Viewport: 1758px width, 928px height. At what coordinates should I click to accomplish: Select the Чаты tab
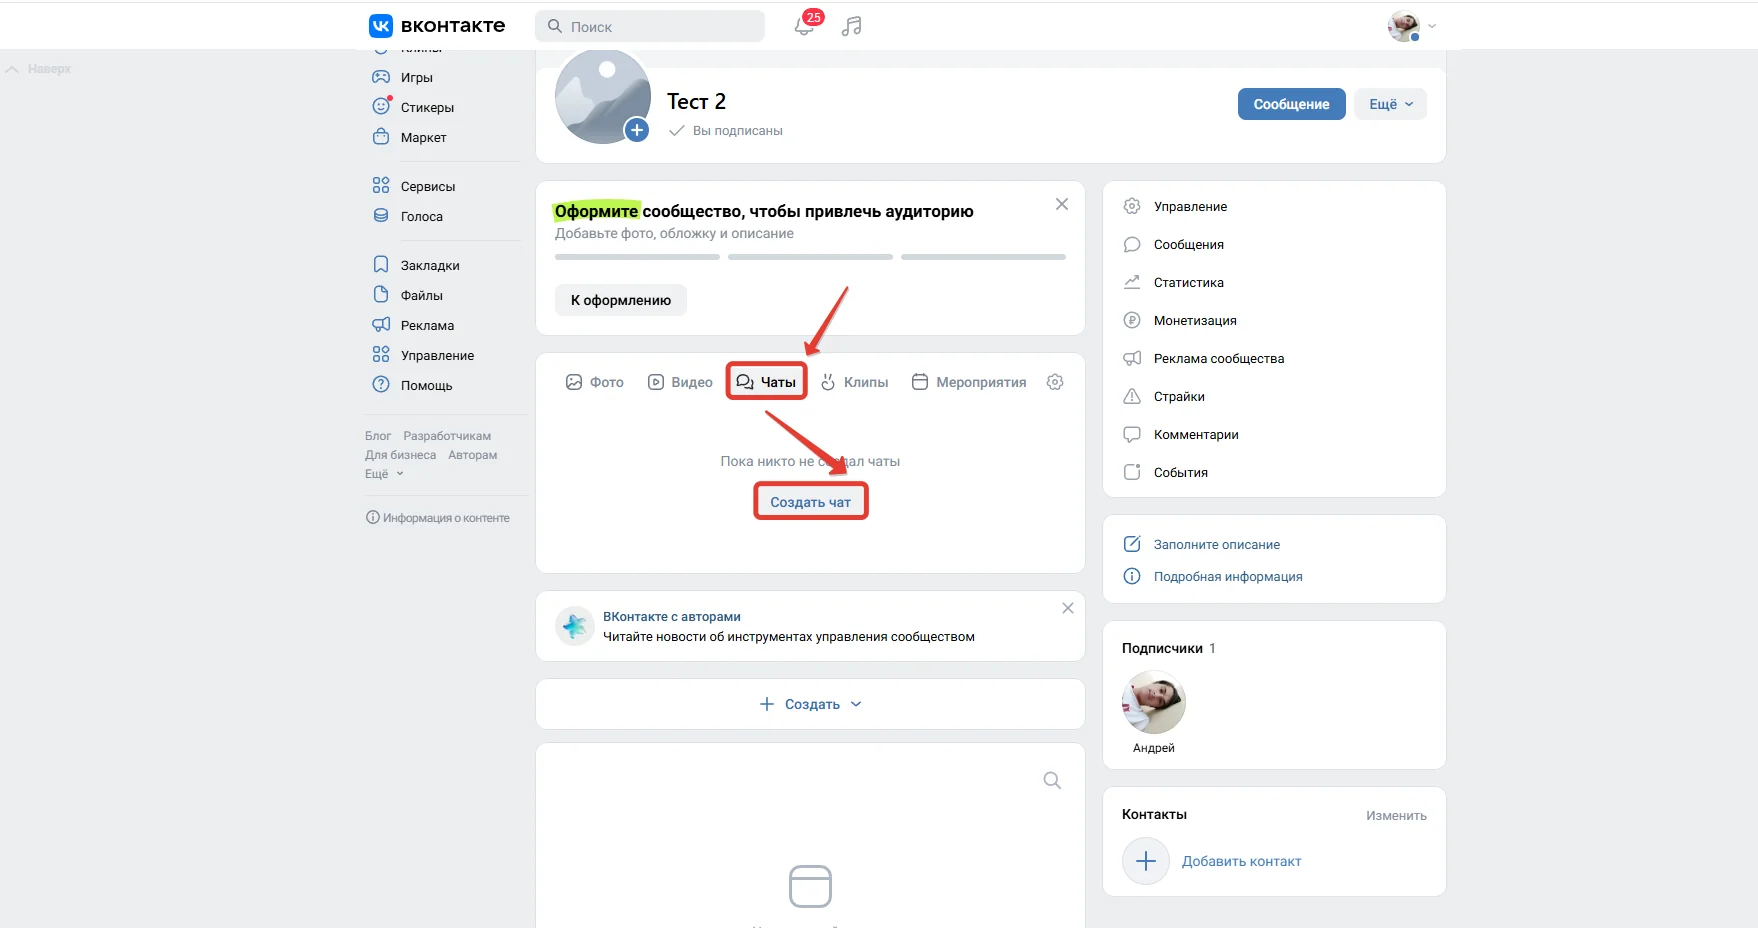click(766, 382)
